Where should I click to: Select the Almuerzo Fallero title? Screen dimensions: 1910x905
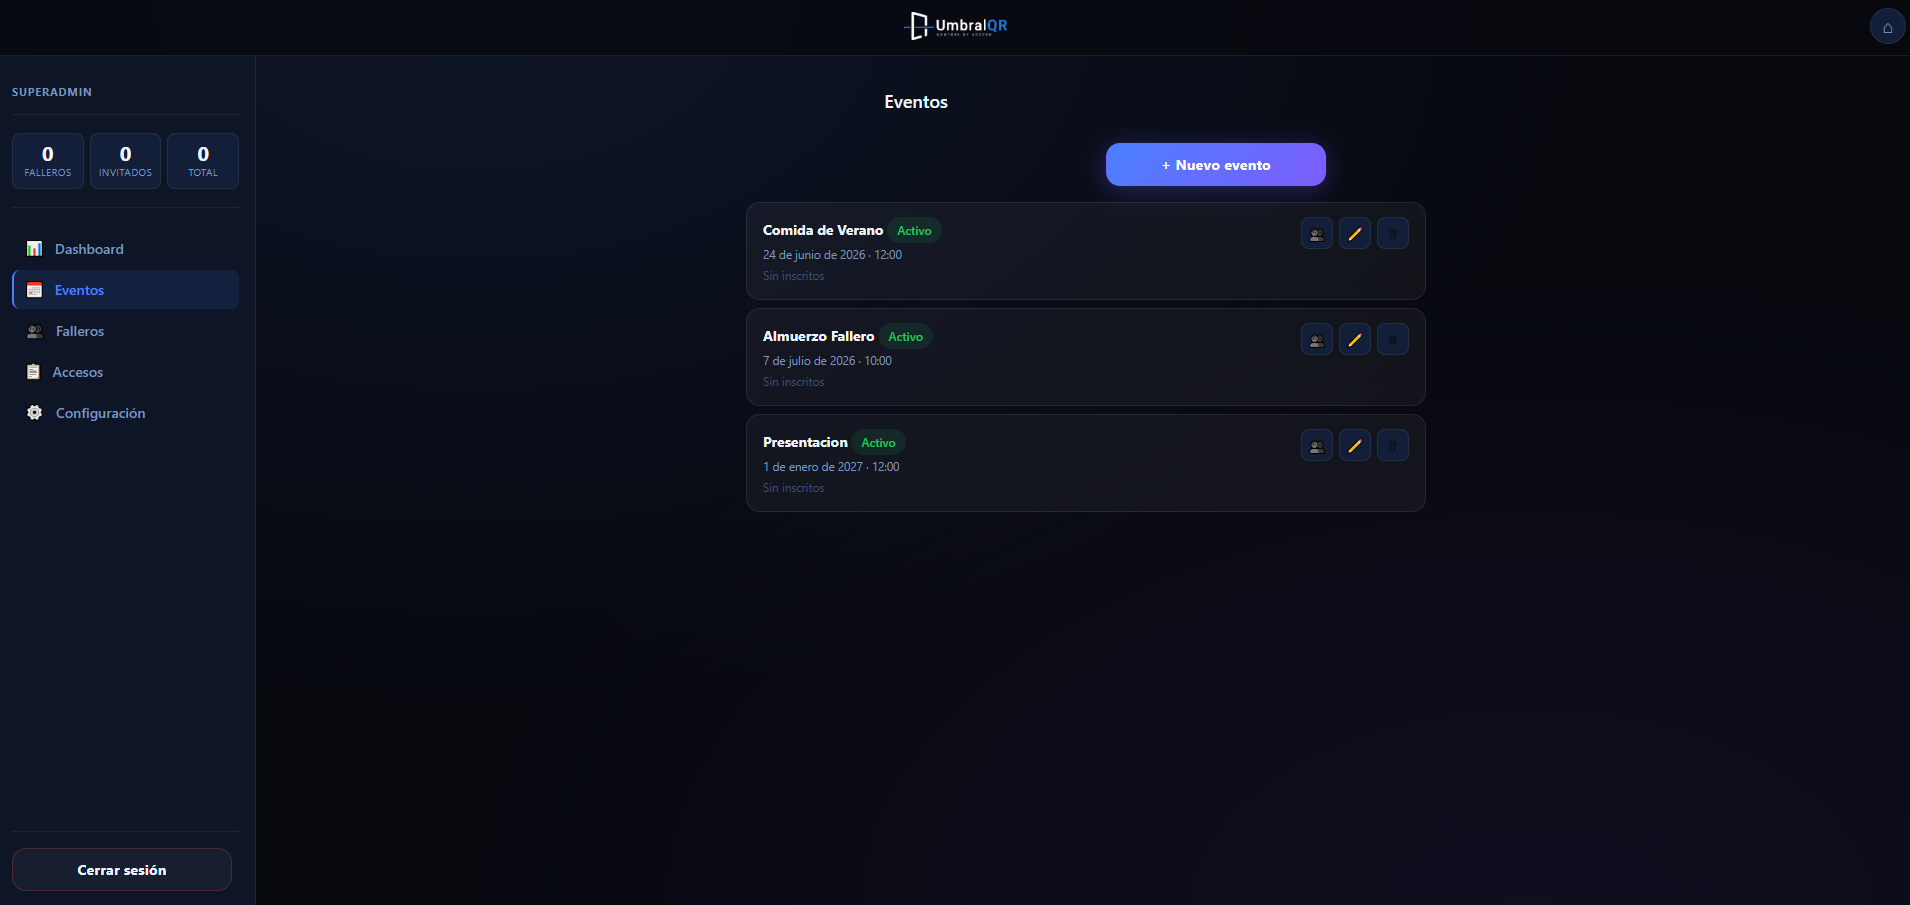[x=818, y=337]
